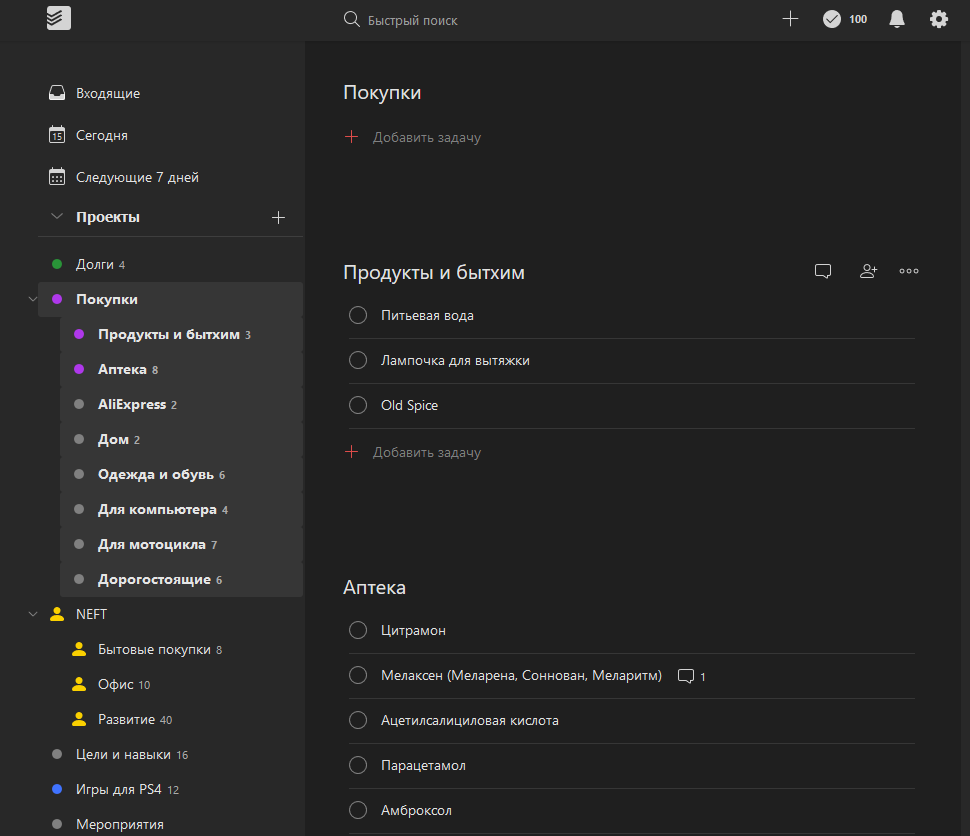
Task: Complete the Old Spice task
Action: pyautogui.click(x=358, y=406)
